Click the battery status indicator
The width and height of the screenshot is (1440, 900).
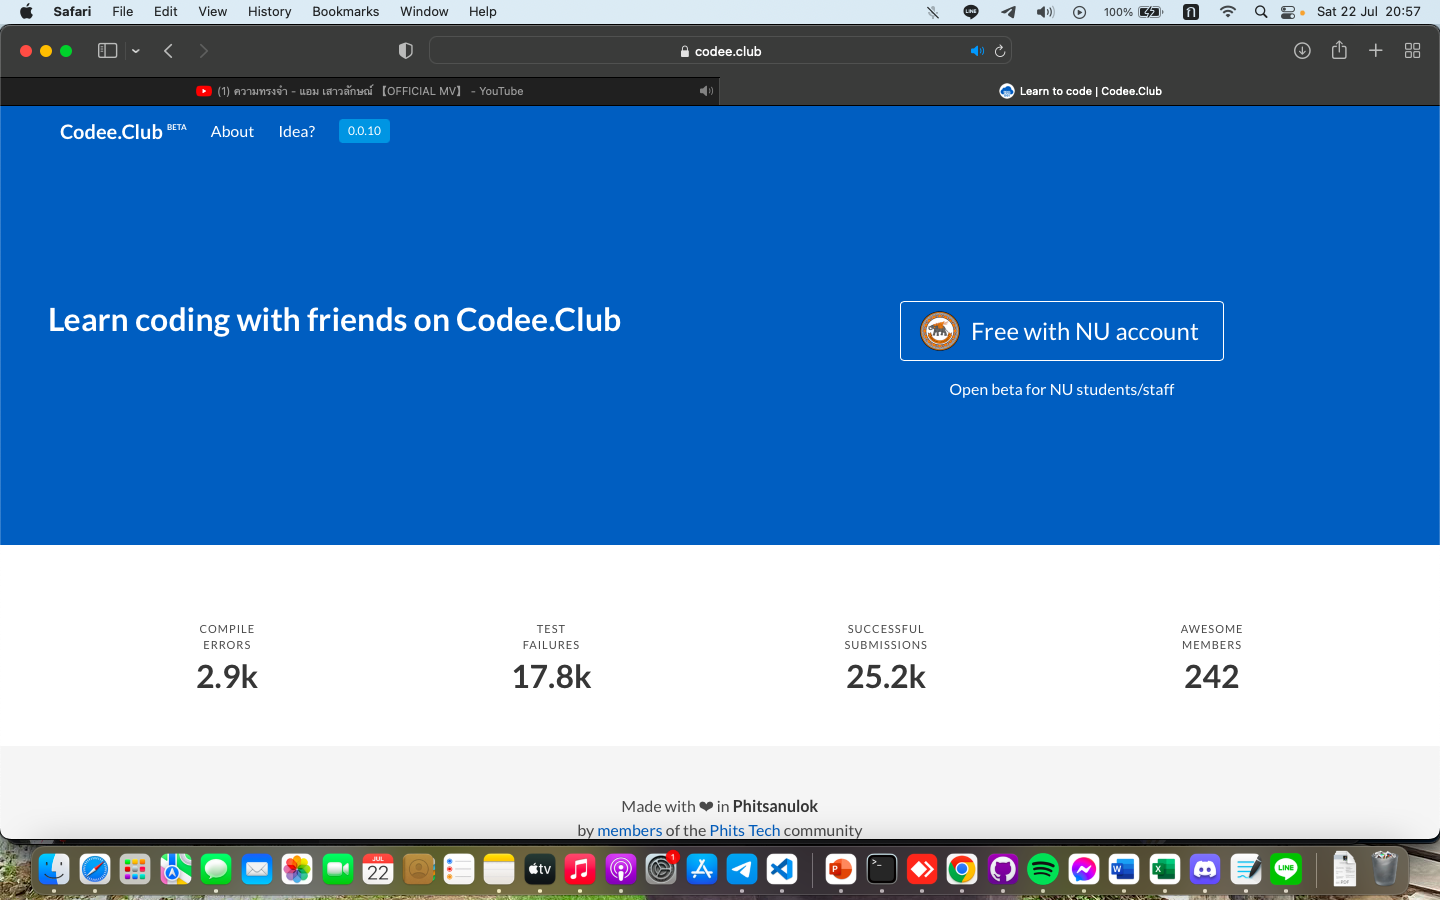tap(1134, 12)
